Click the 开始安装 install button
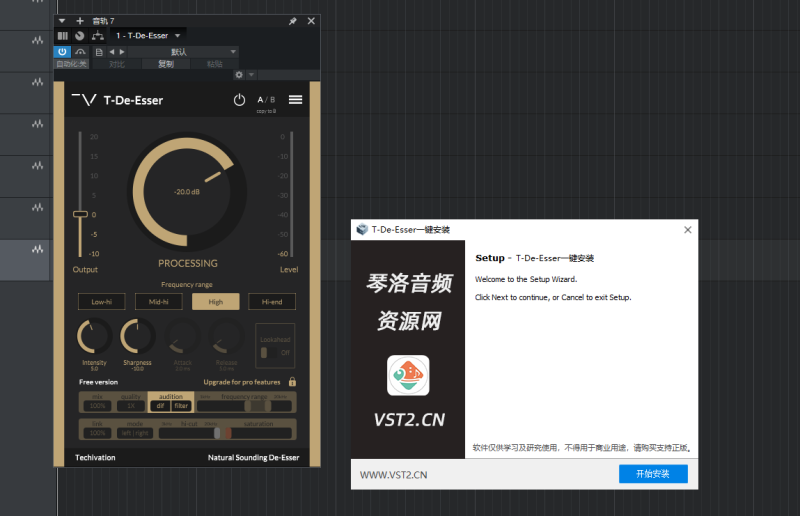 click(653, 474)
